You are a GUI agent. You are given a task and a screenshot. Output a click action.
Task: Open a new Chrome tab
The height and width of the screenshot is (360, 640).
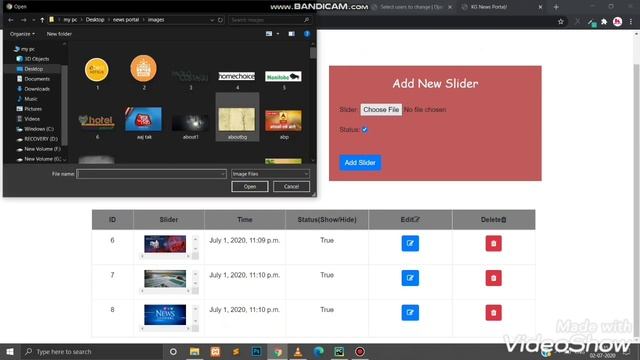coord(556,7)
